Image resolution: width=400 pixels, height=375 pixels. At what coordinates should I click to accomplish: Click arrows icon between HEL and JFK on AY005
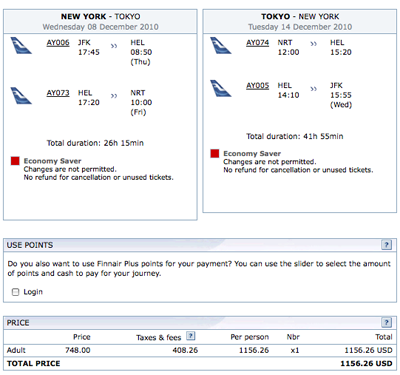[314, 89]
